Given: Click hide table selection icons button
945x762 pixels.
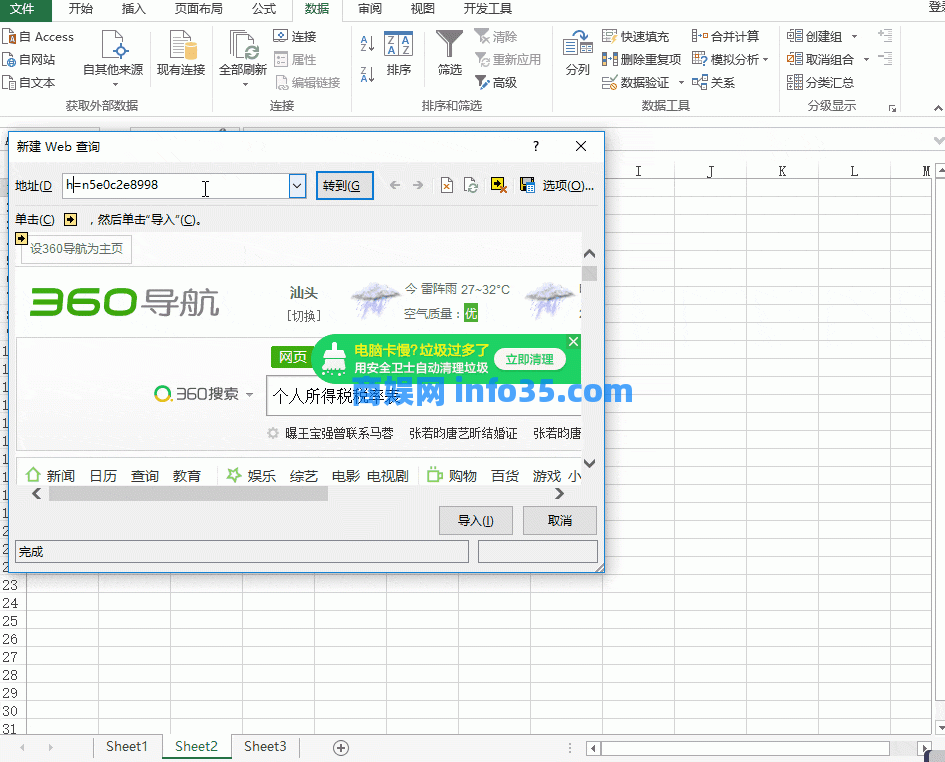Looking at the screenshot, I should (498, 185).
